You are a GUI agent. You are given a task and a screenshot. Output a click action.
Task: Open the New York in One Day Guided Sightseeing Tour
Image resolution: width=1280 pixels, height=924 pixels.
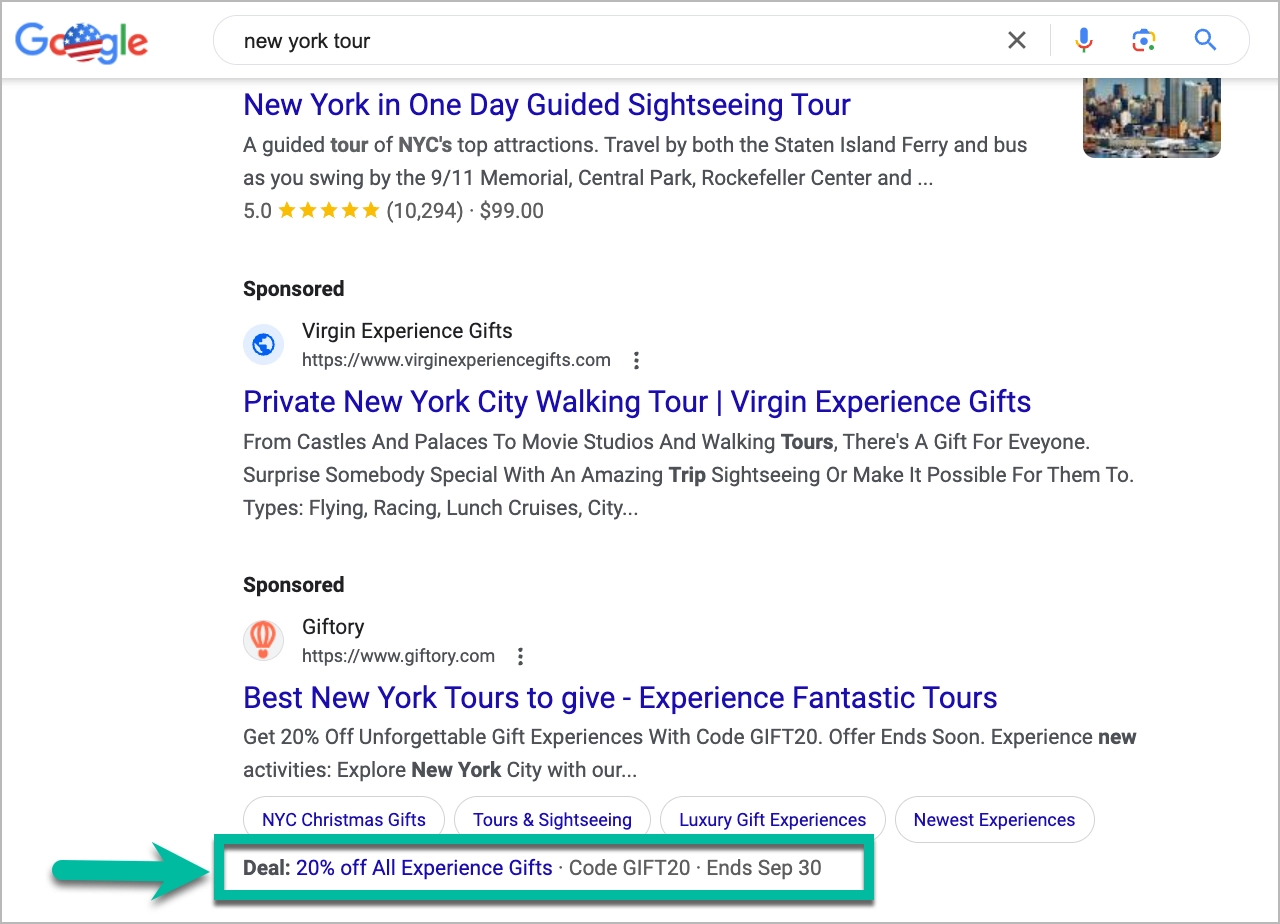point(546,104)
